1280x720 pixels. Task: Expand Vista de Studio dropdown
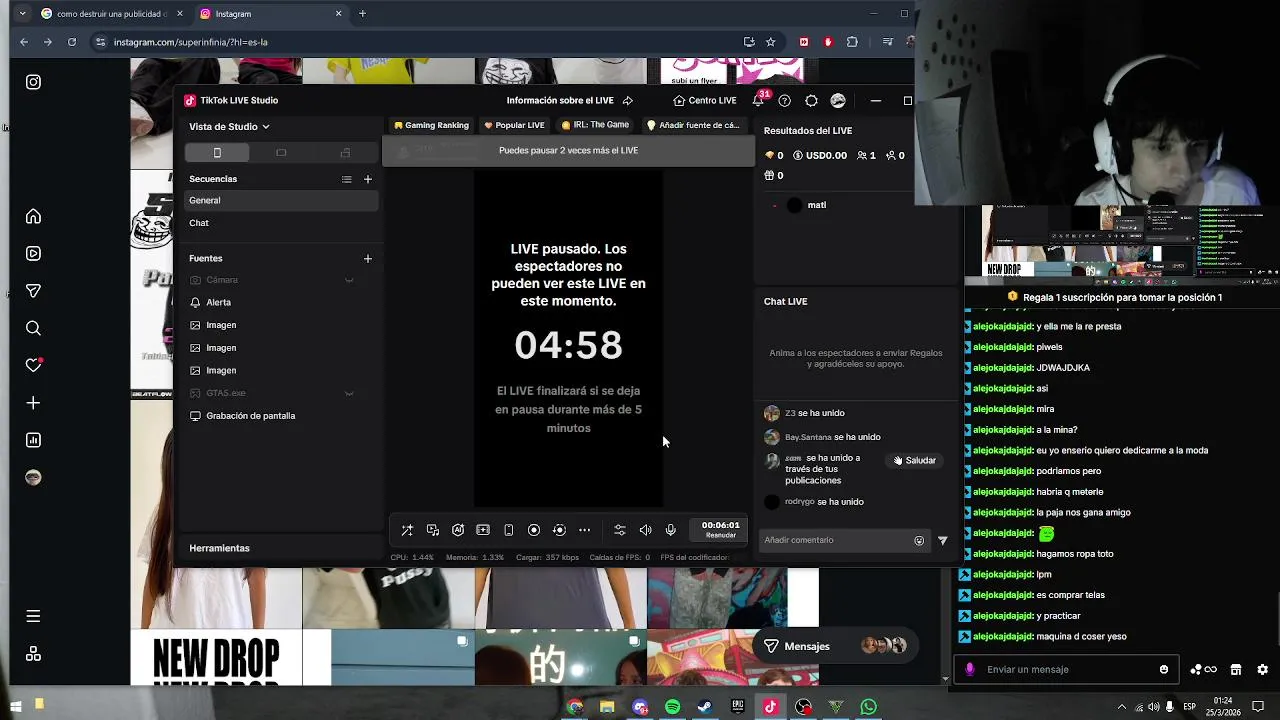click(x=229, y=127)
